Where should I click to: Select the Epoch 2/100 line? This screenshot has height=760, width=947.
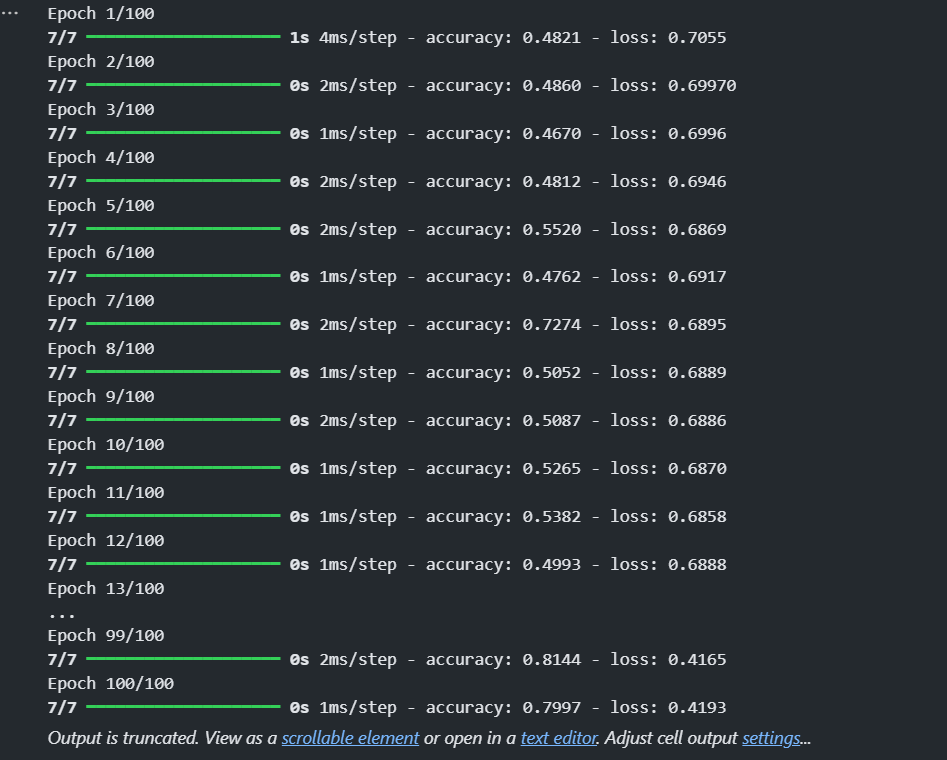[x=101, y=62]
